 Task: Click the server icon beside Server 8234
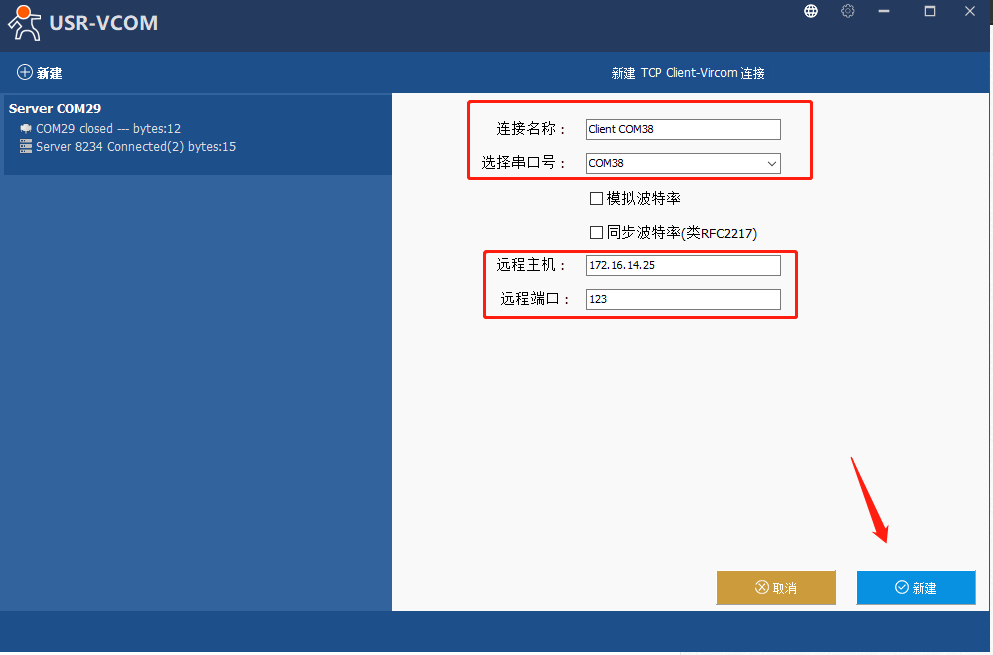[26, 147]
